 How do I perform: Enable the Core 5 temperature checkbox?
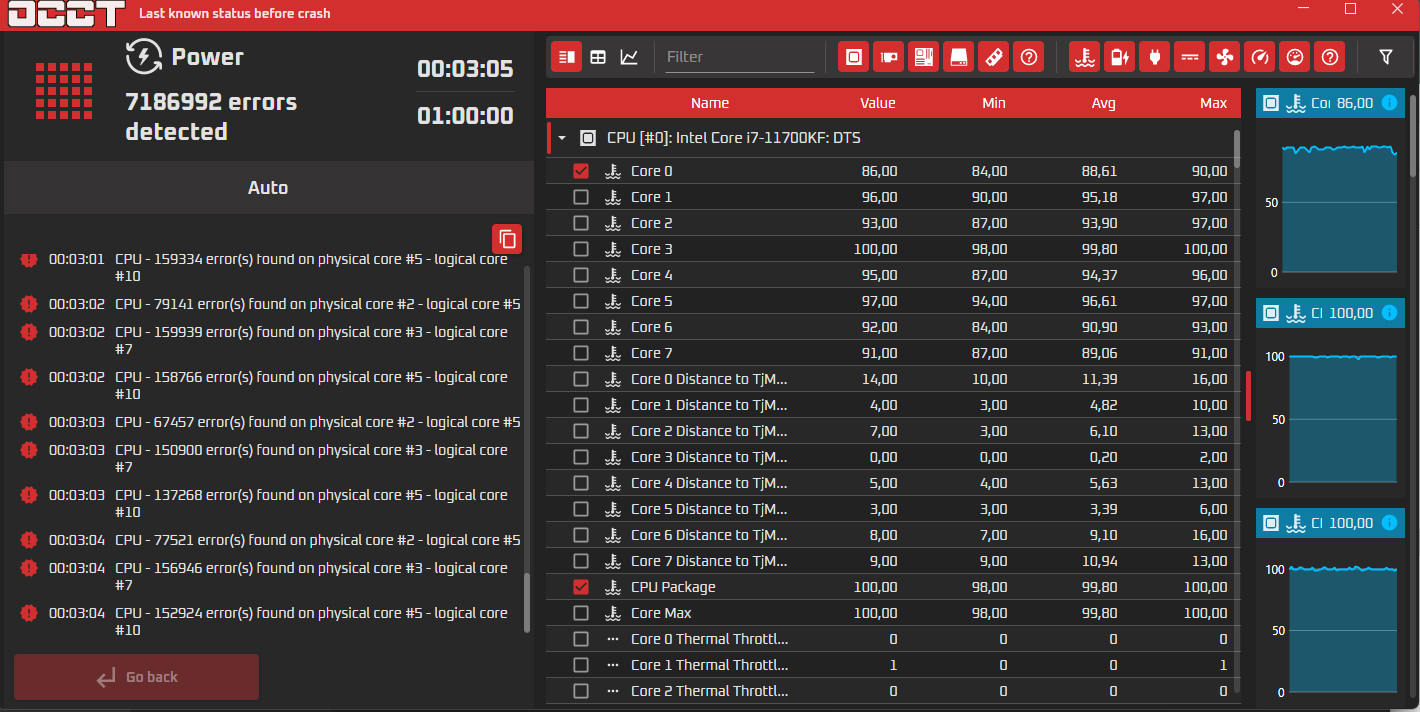point(581,301)
